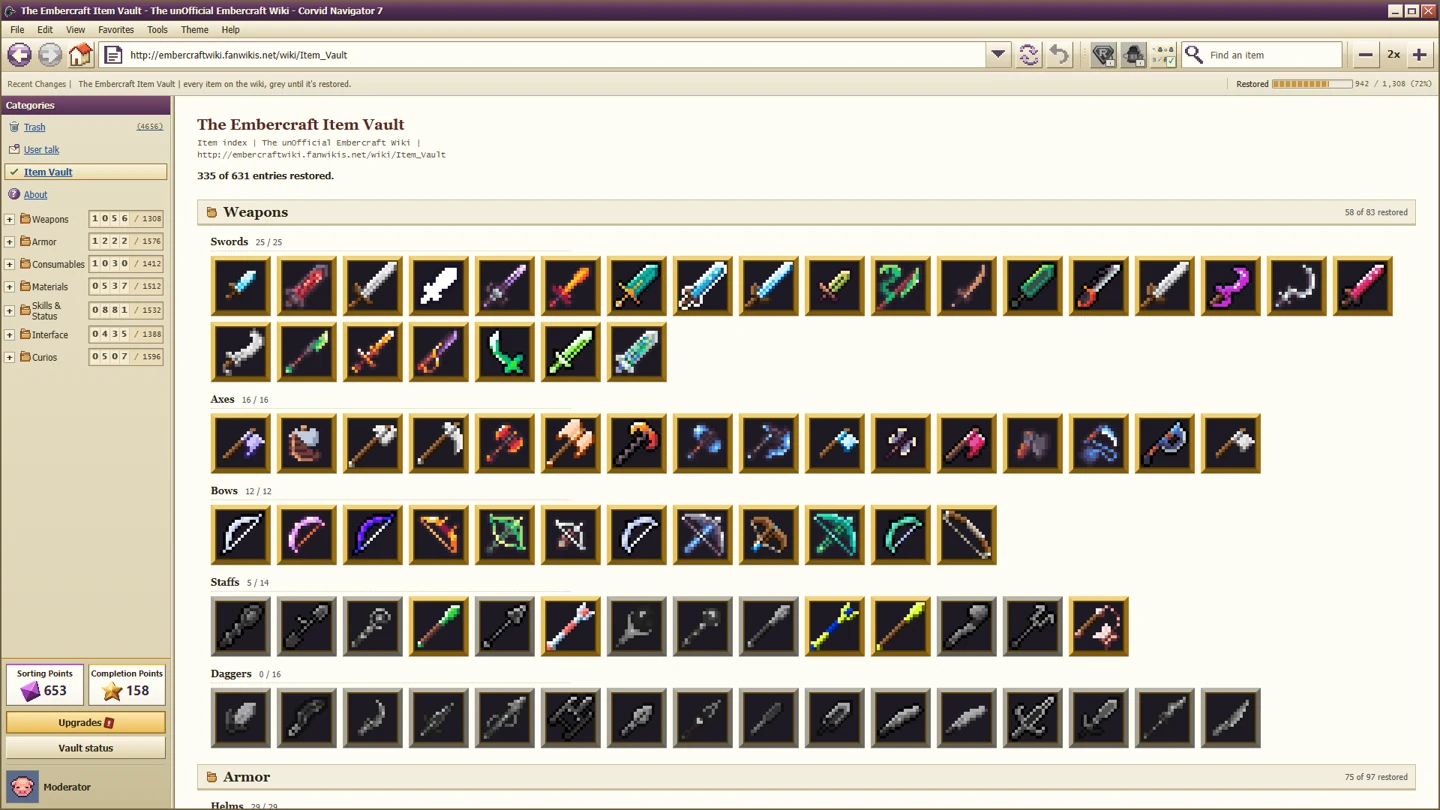Open the File menu
The image size is (1440, 810).
click(17, 30)
